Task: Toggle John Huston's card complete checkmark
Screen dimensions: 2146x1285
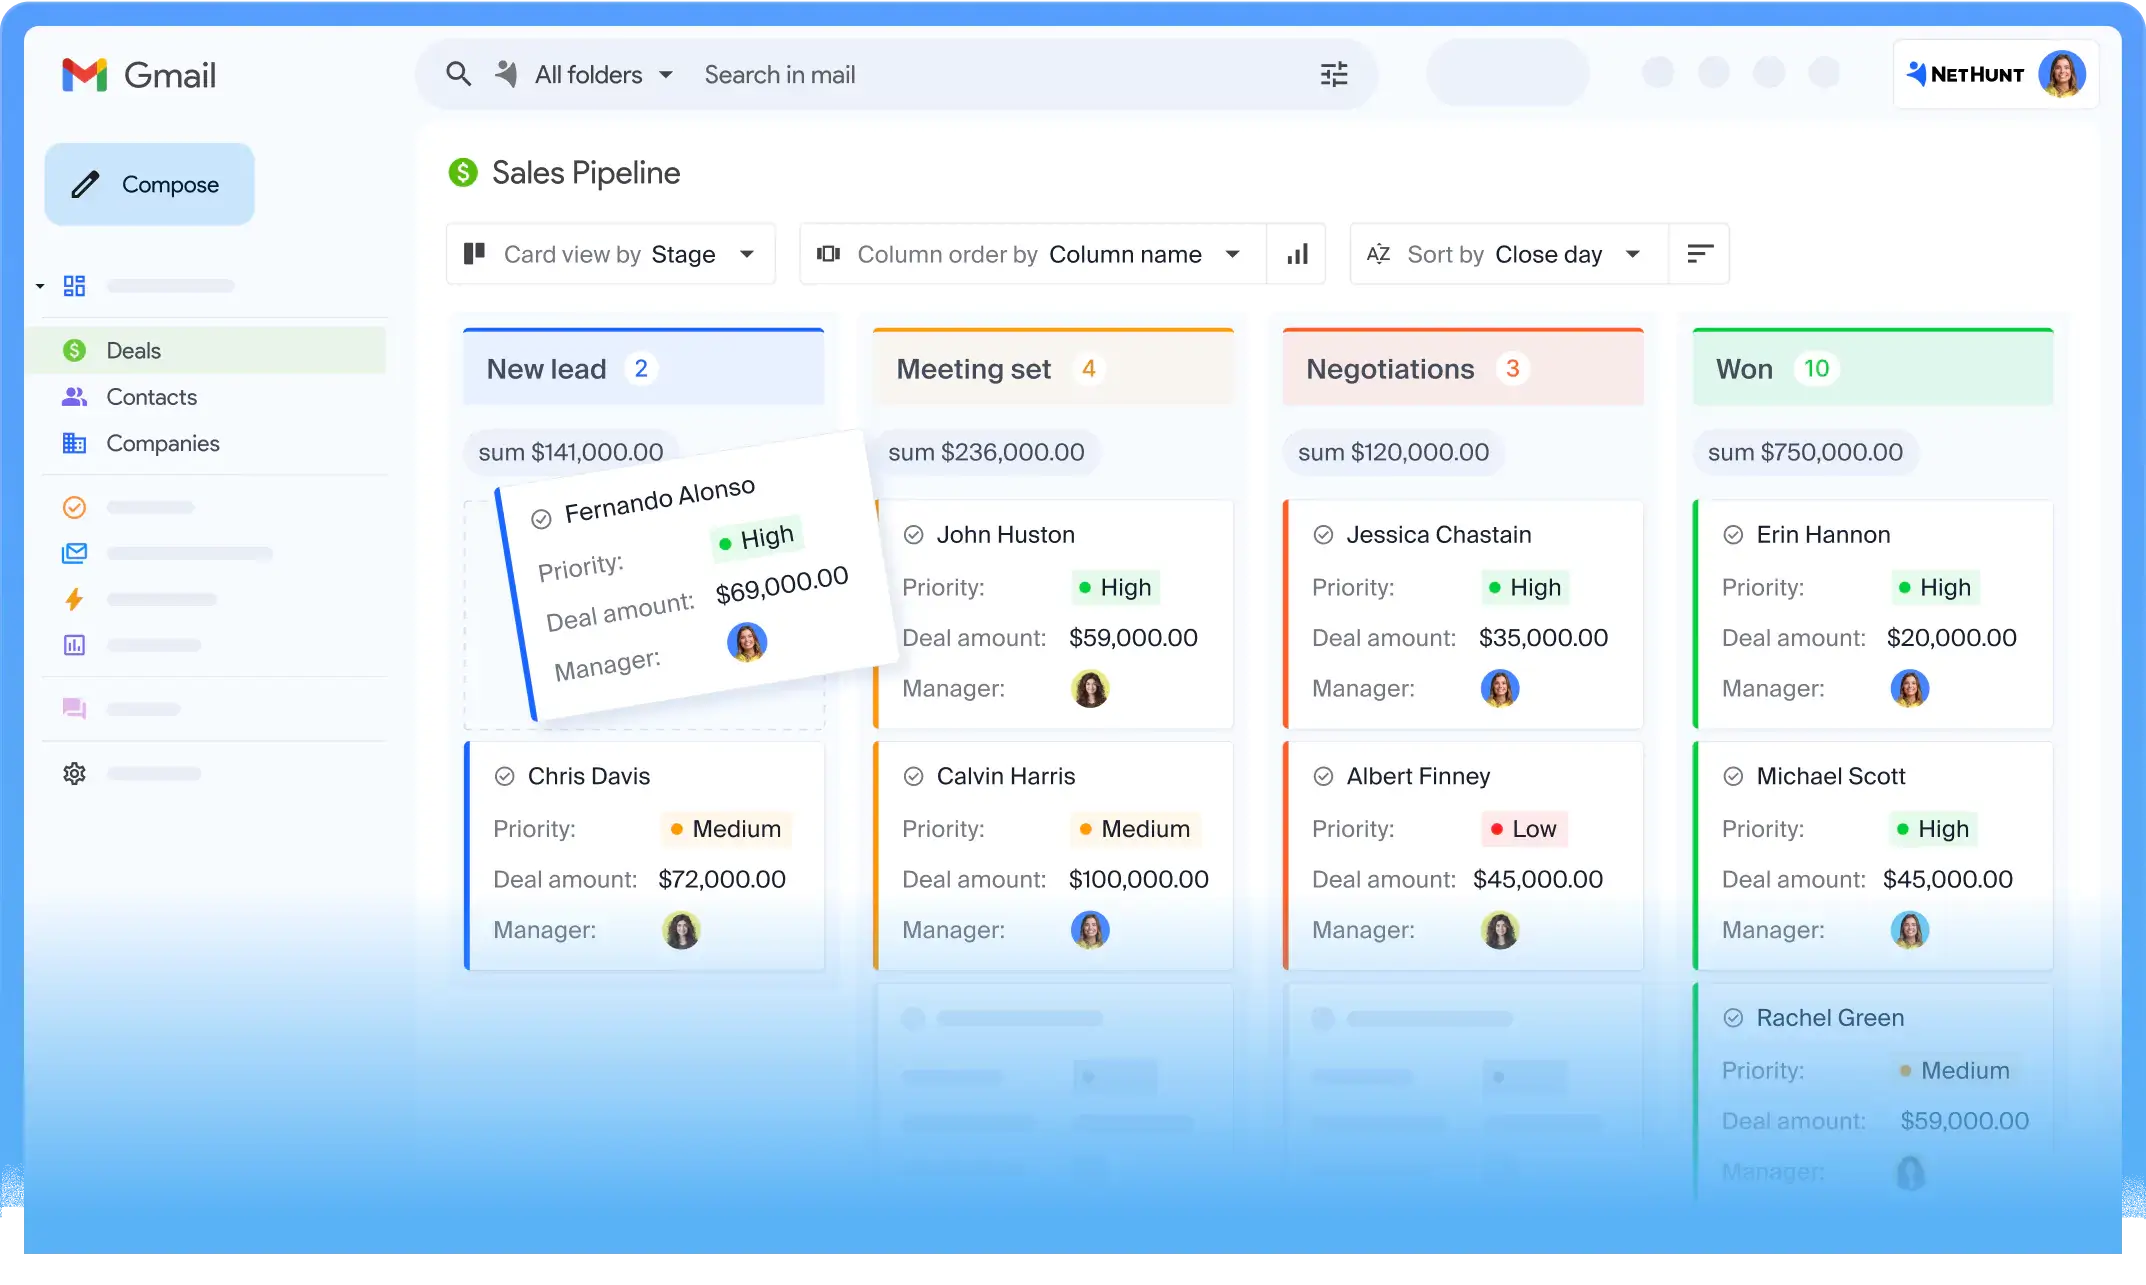Action: (x=914, y=534)
